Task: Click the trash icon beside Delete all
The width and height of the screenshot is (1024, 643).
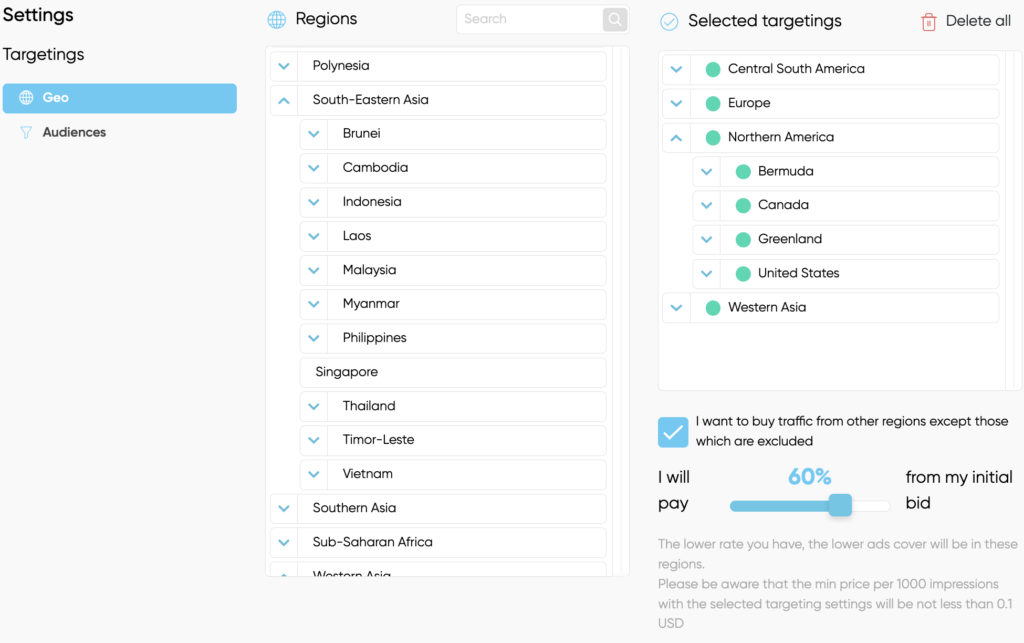Action: pyautogui.click(x=929, y=21)
